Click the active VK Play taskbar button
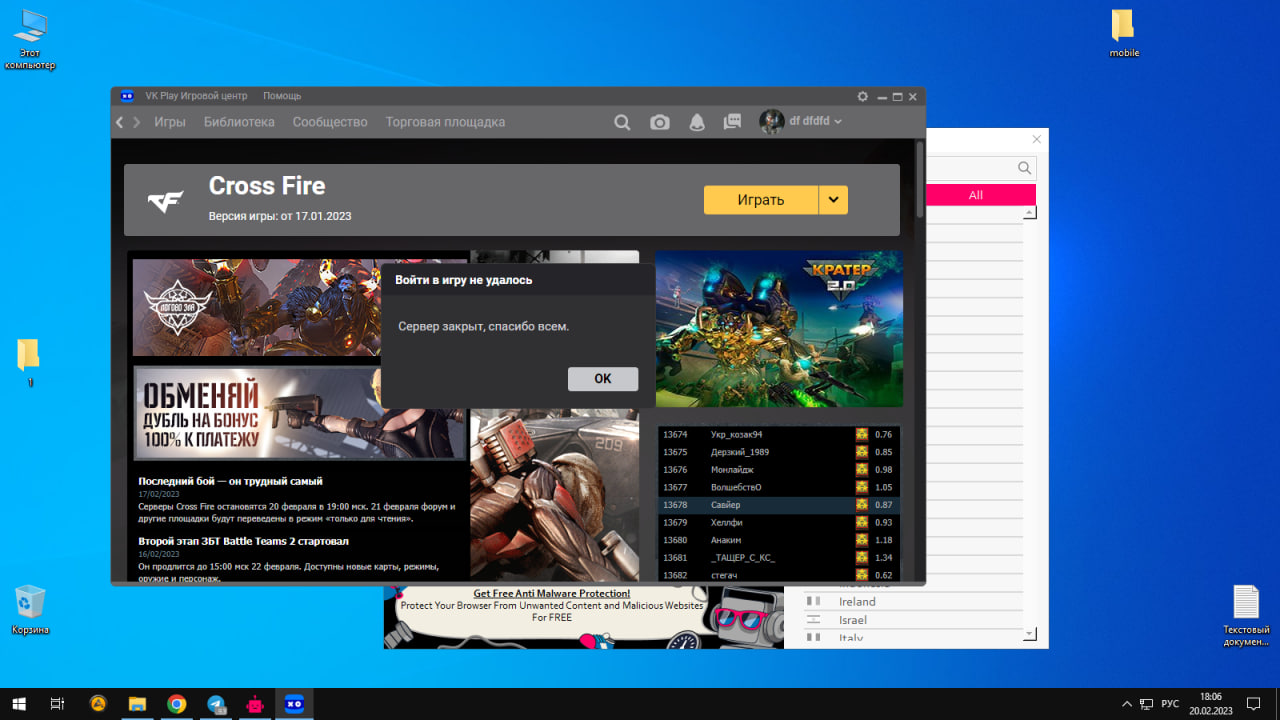Screen dimensions: 1280x720 coord(294,704)
